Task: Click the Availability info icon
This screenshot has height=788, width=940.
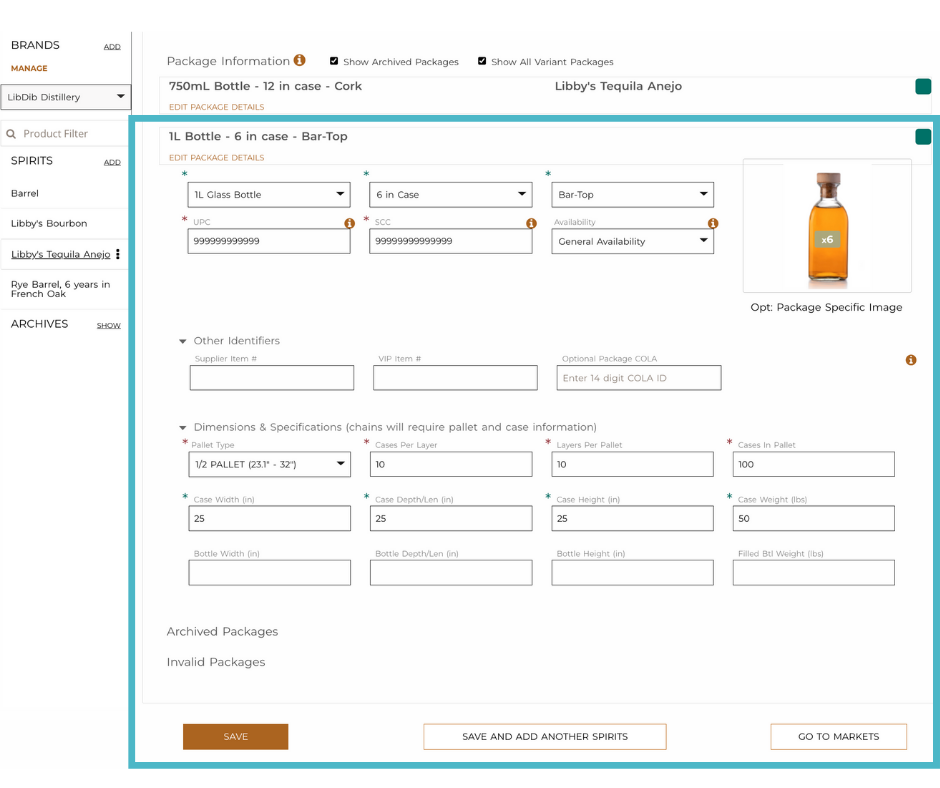Action: click(713, 224)
